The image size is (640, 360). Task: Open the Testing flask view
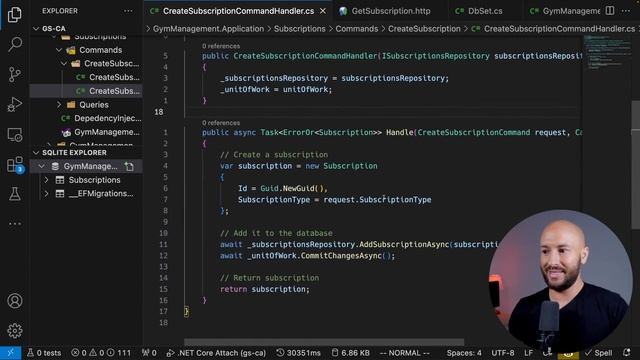coord(15,194)
